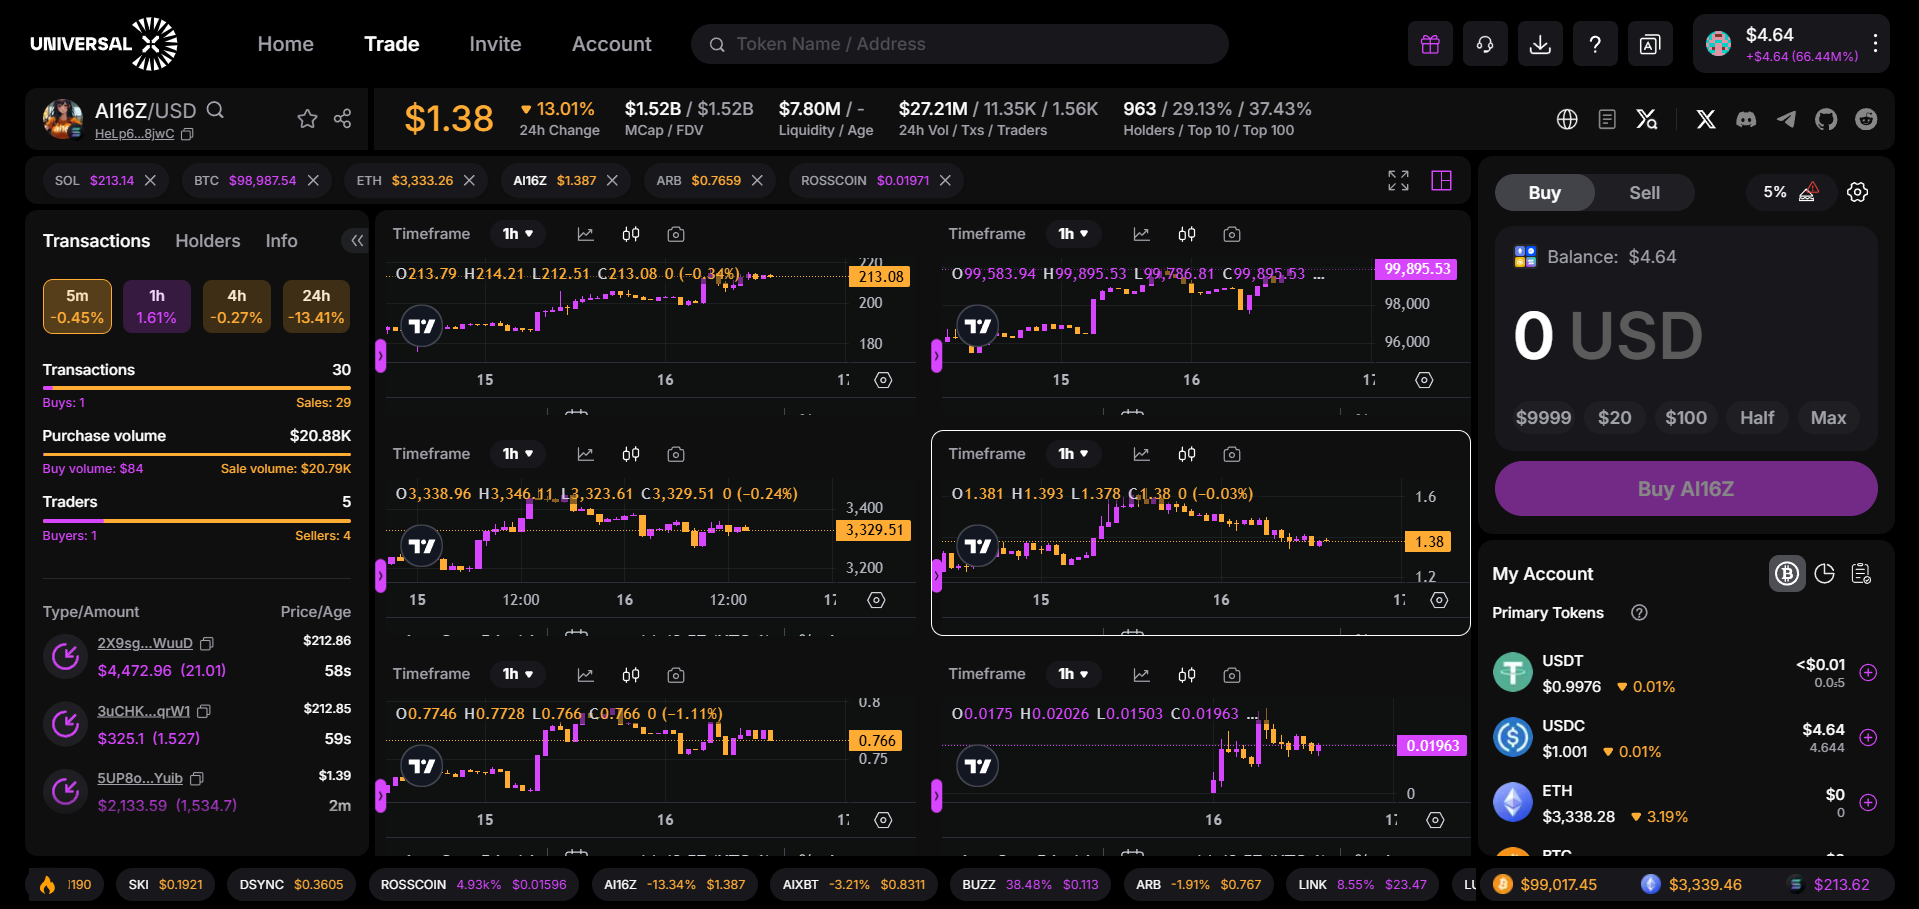Switch trade mode to Buy
The width and height of the screenshot is (1919, 909).
pyautogui.click(x=1544, y=193)
